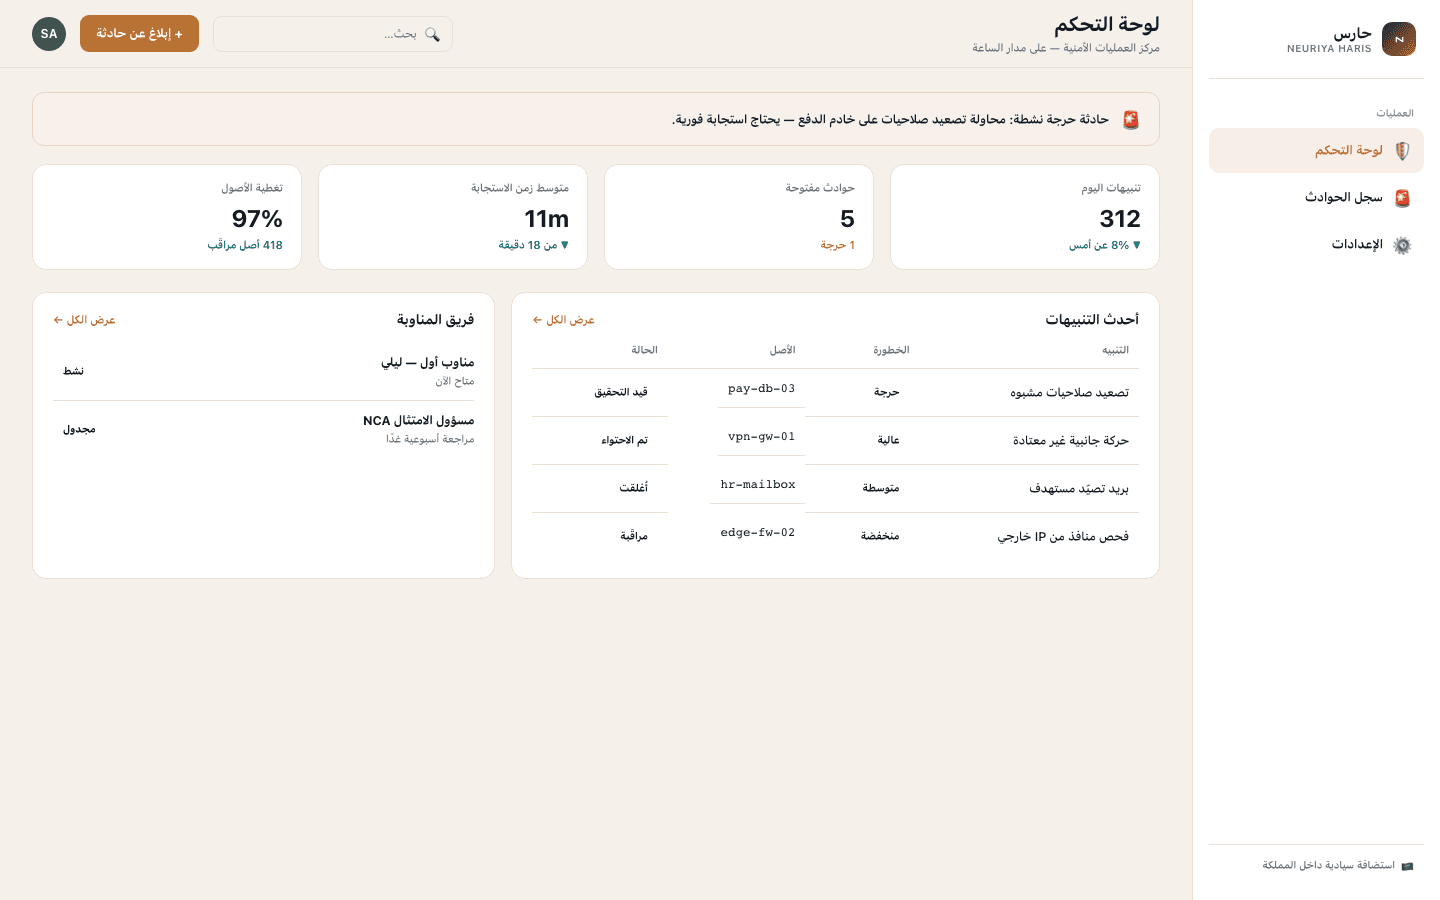
Task: Click the قيد التحقيق status
Action: (621, 393)
